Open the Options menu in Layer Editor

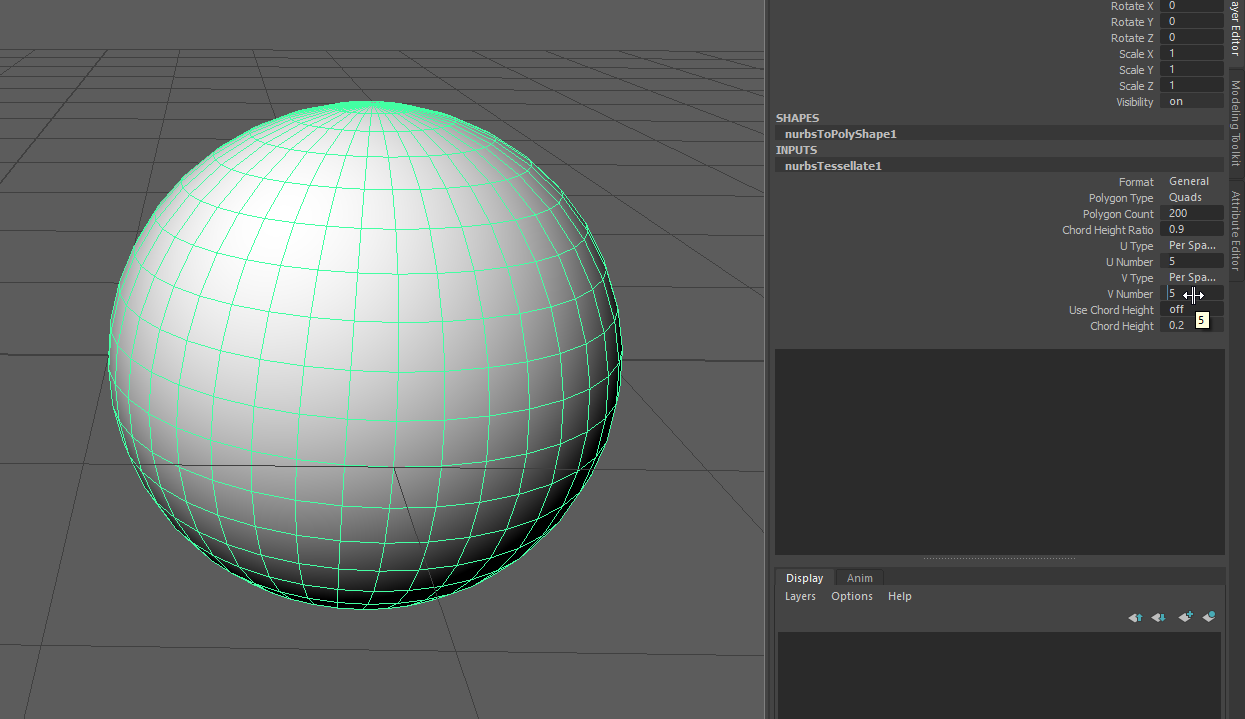[852, 596]
